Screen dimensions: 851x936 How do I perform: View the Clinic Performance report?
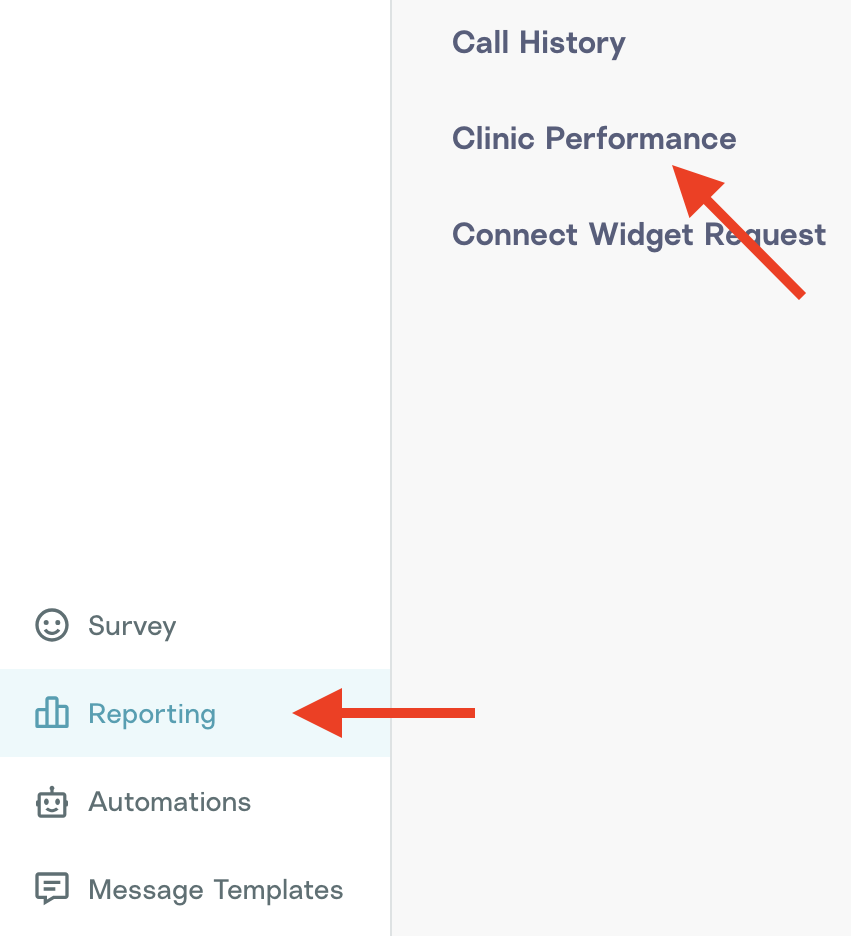[x=593, y=138]
